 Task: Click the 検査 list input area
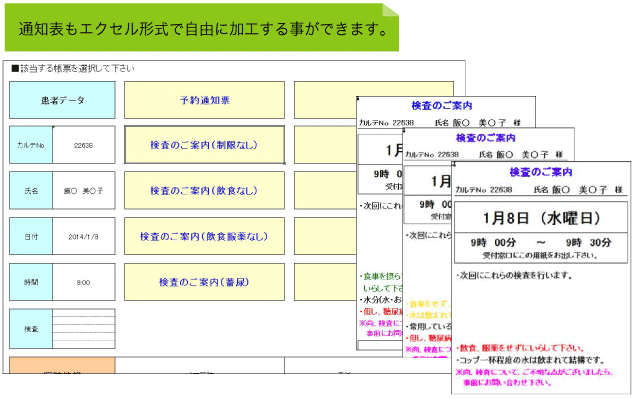(84, 329)
